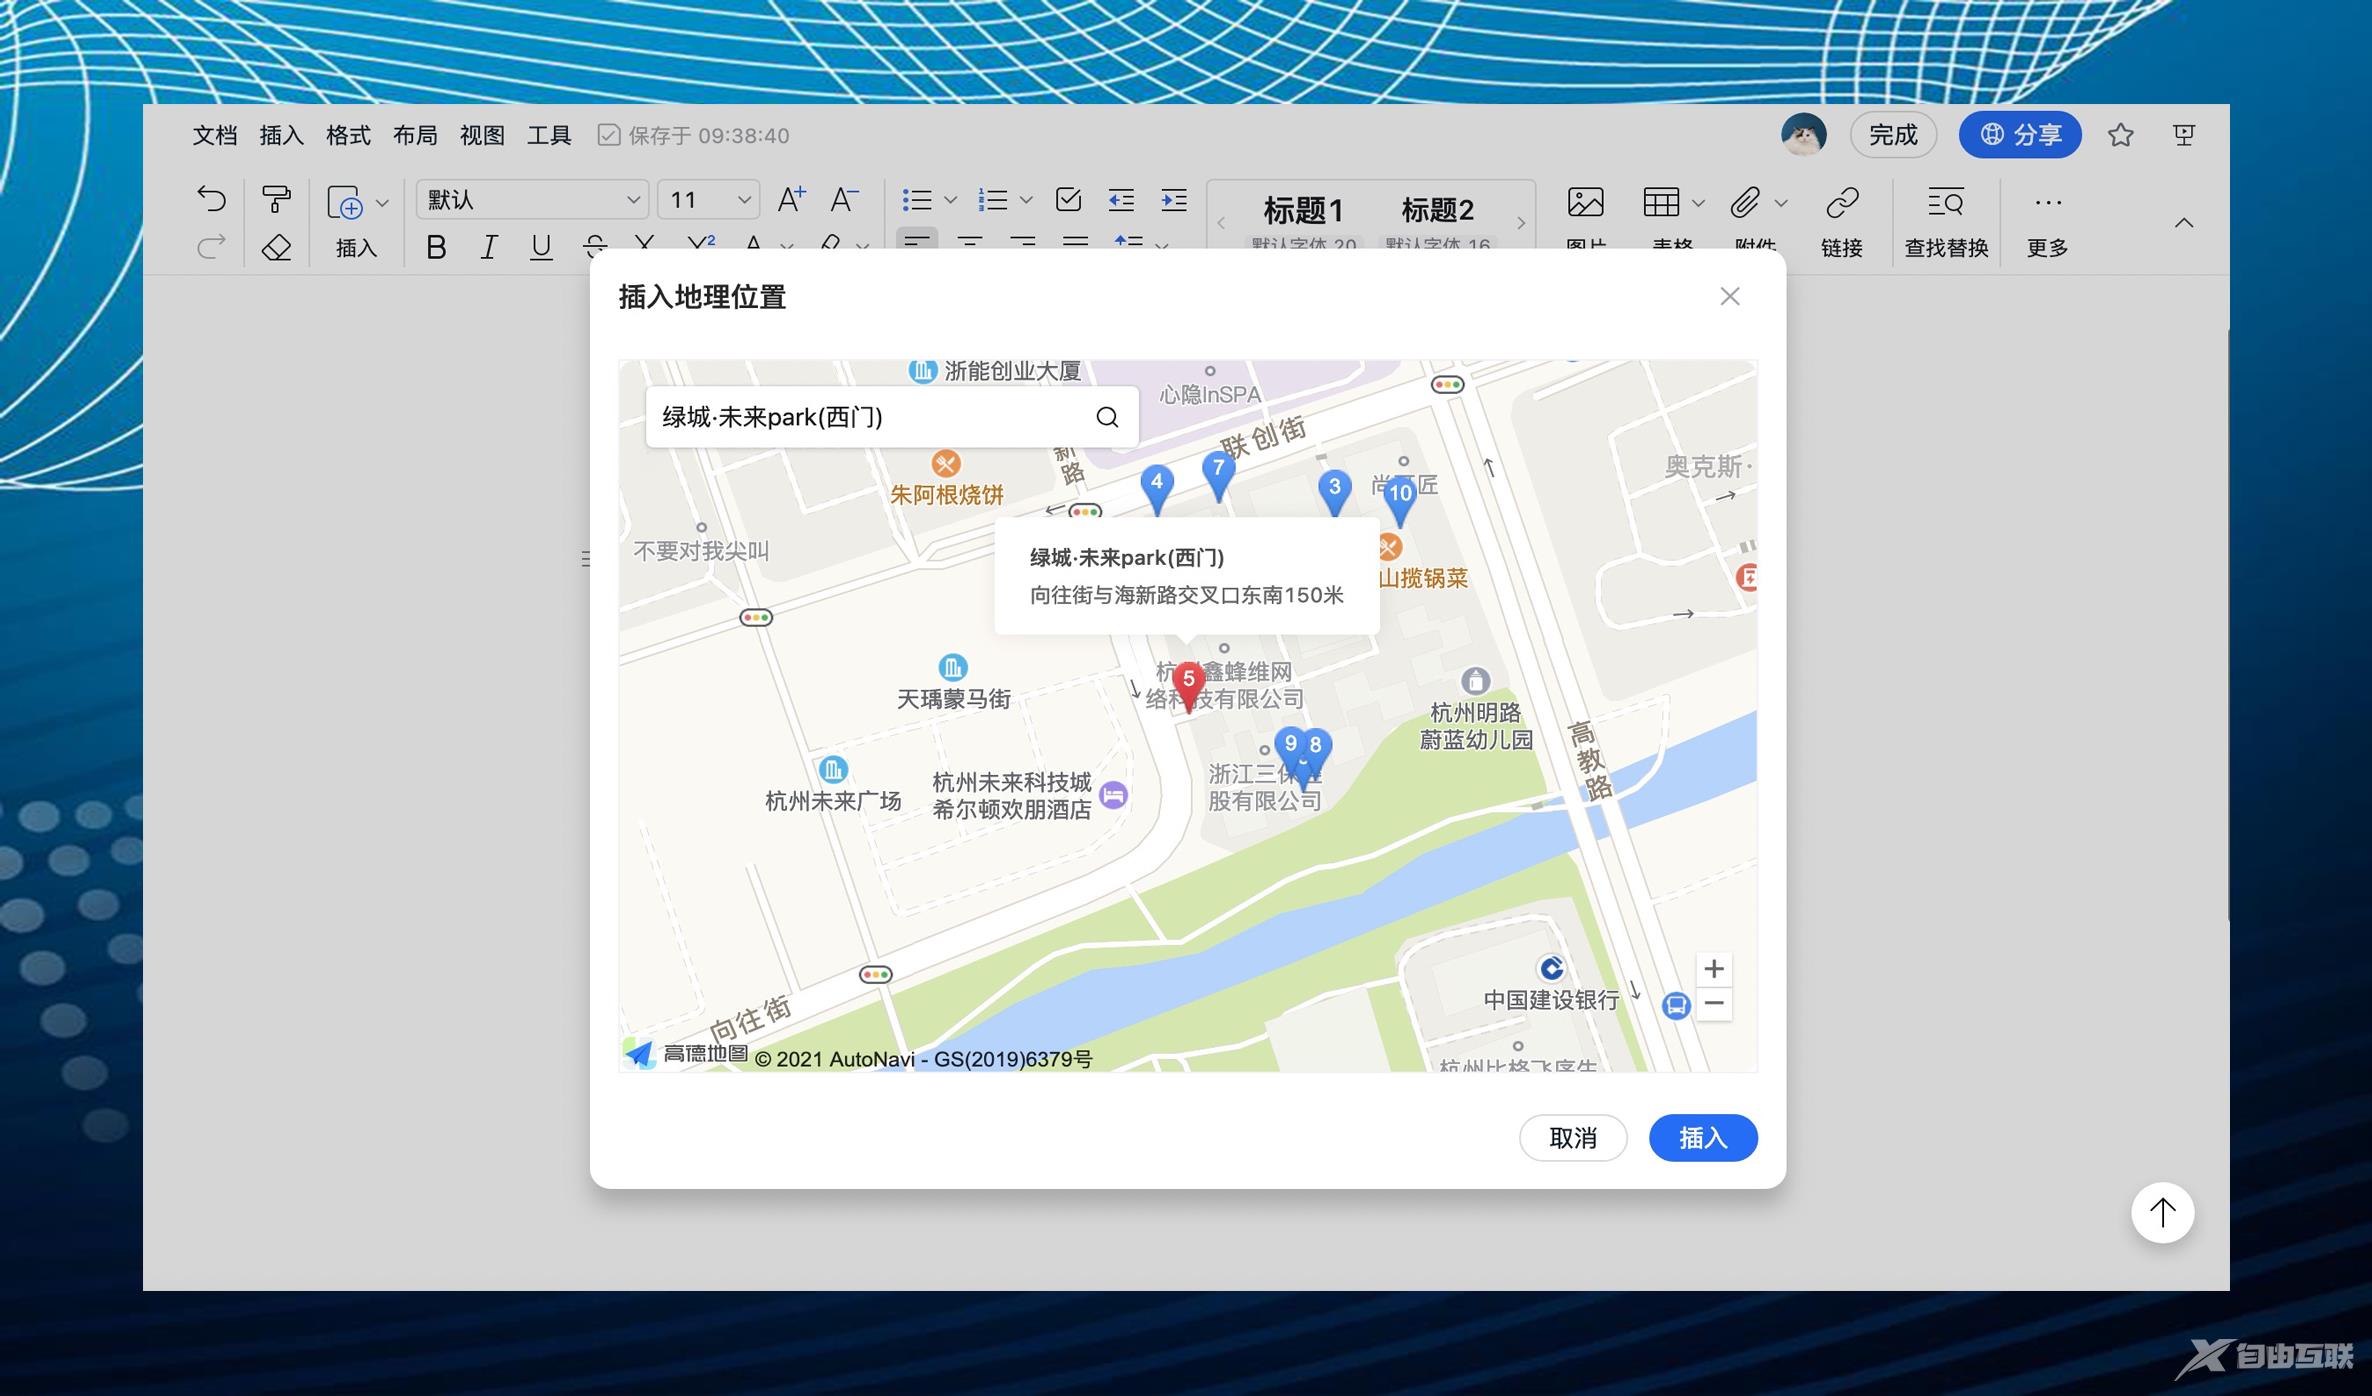This screenshot has height=1396, width=2372.
Task: Click the presentation mode icon
Action: [2184, 135]
